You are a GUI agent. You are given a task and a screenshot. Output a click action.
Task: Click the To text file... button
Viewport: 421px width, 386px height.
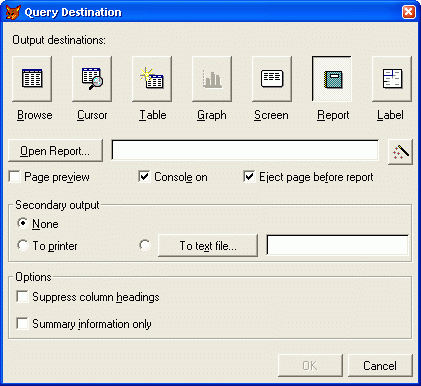(208, 246)
